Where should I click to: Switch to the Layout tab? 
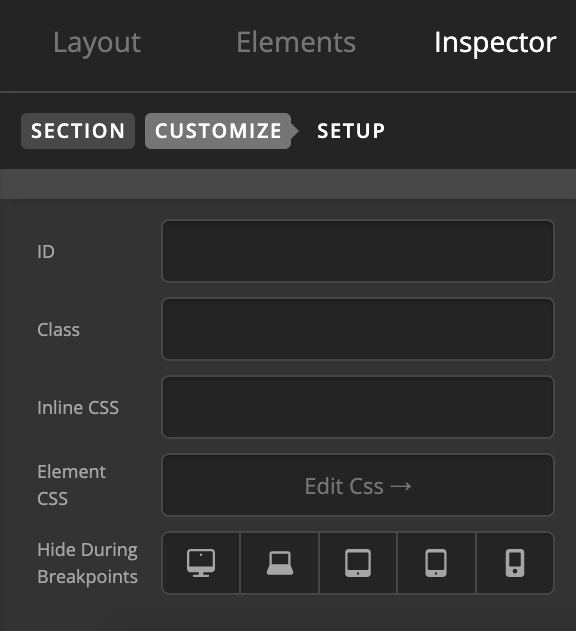(97, 42)
